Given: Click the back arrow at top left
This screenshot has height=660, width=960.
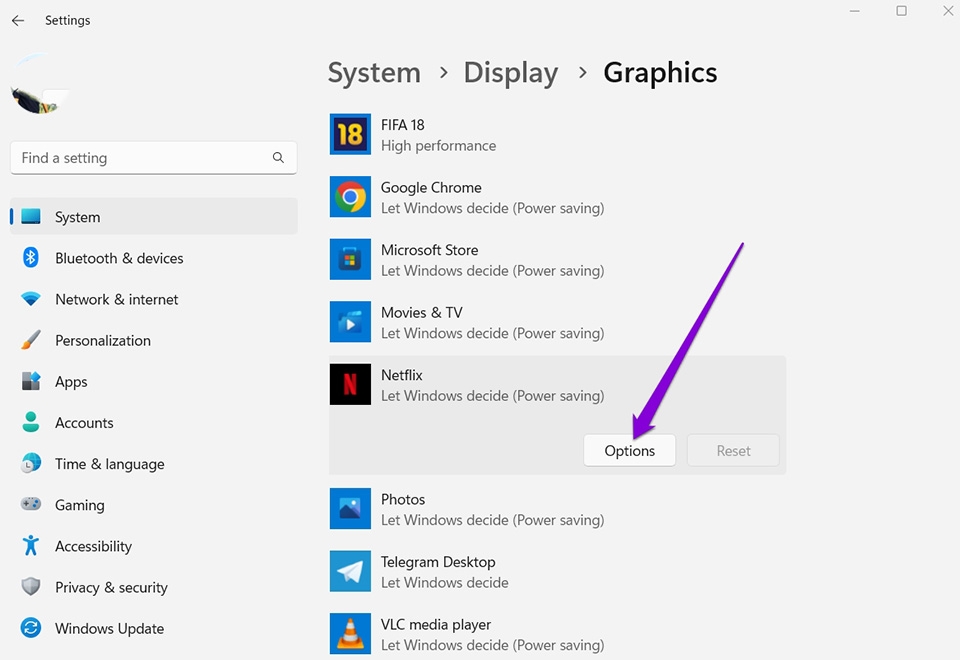Looking at the screenshot, I should click(17, 20).
